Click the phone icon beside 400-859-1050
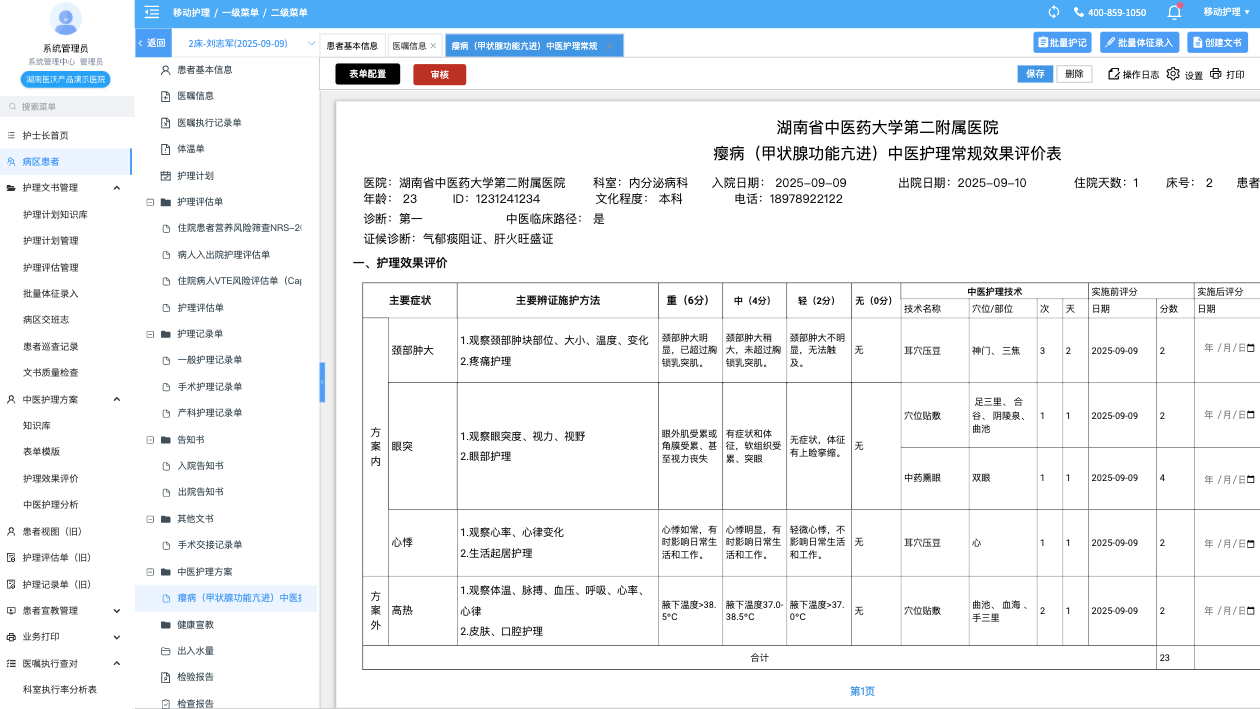The image size is (1260, 709). [x=1079, y=12]
